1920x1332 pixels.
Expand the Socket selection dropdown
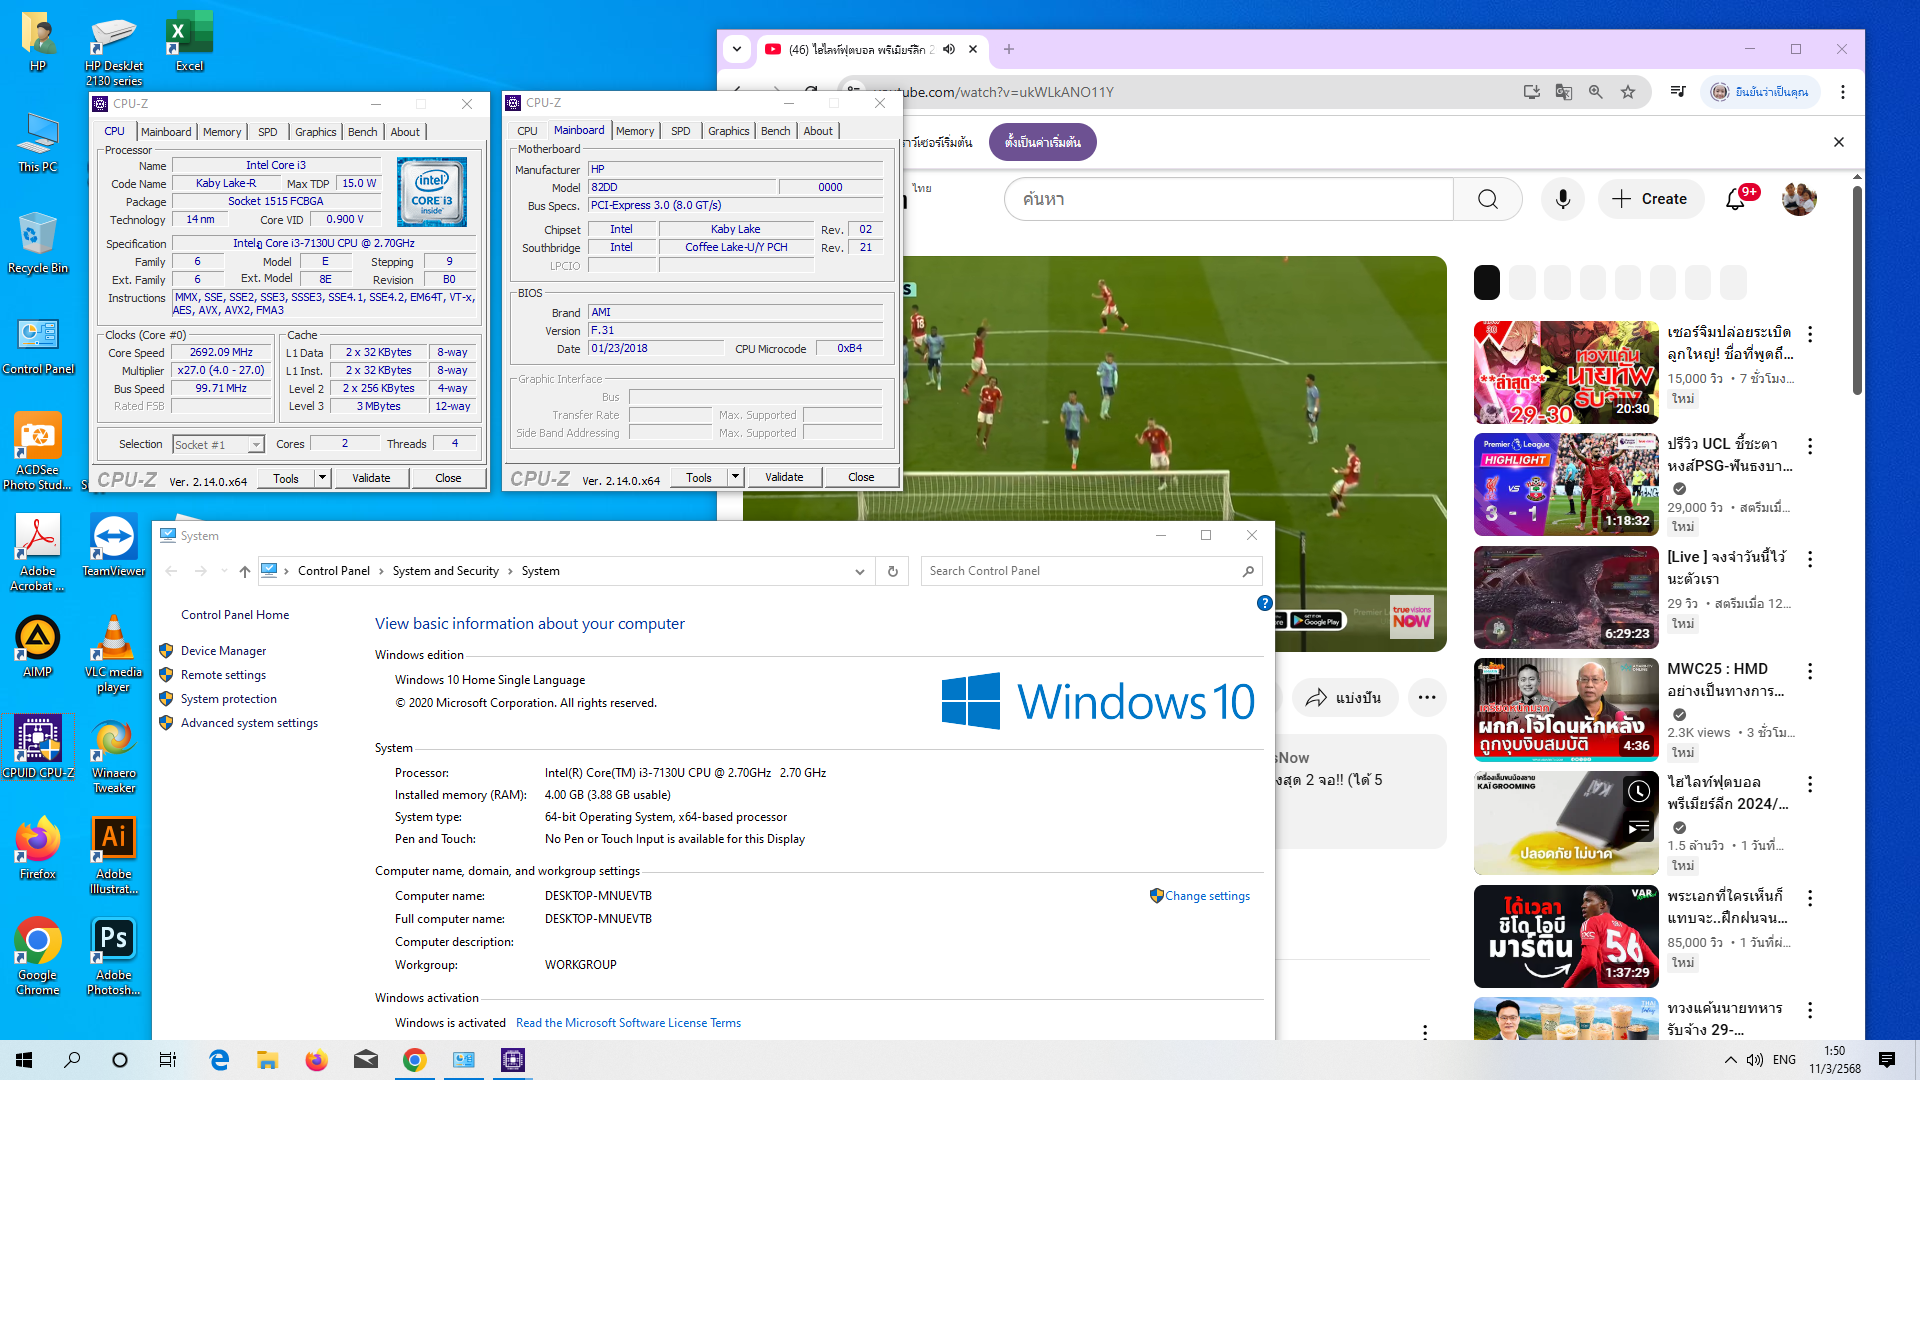[256, 445]
